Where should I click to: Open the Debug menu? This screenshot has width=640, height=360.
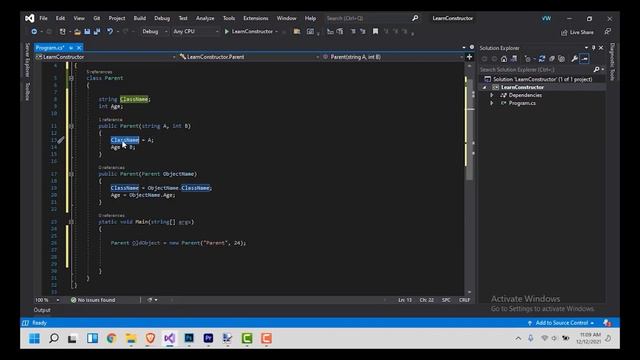pos(162,18)
